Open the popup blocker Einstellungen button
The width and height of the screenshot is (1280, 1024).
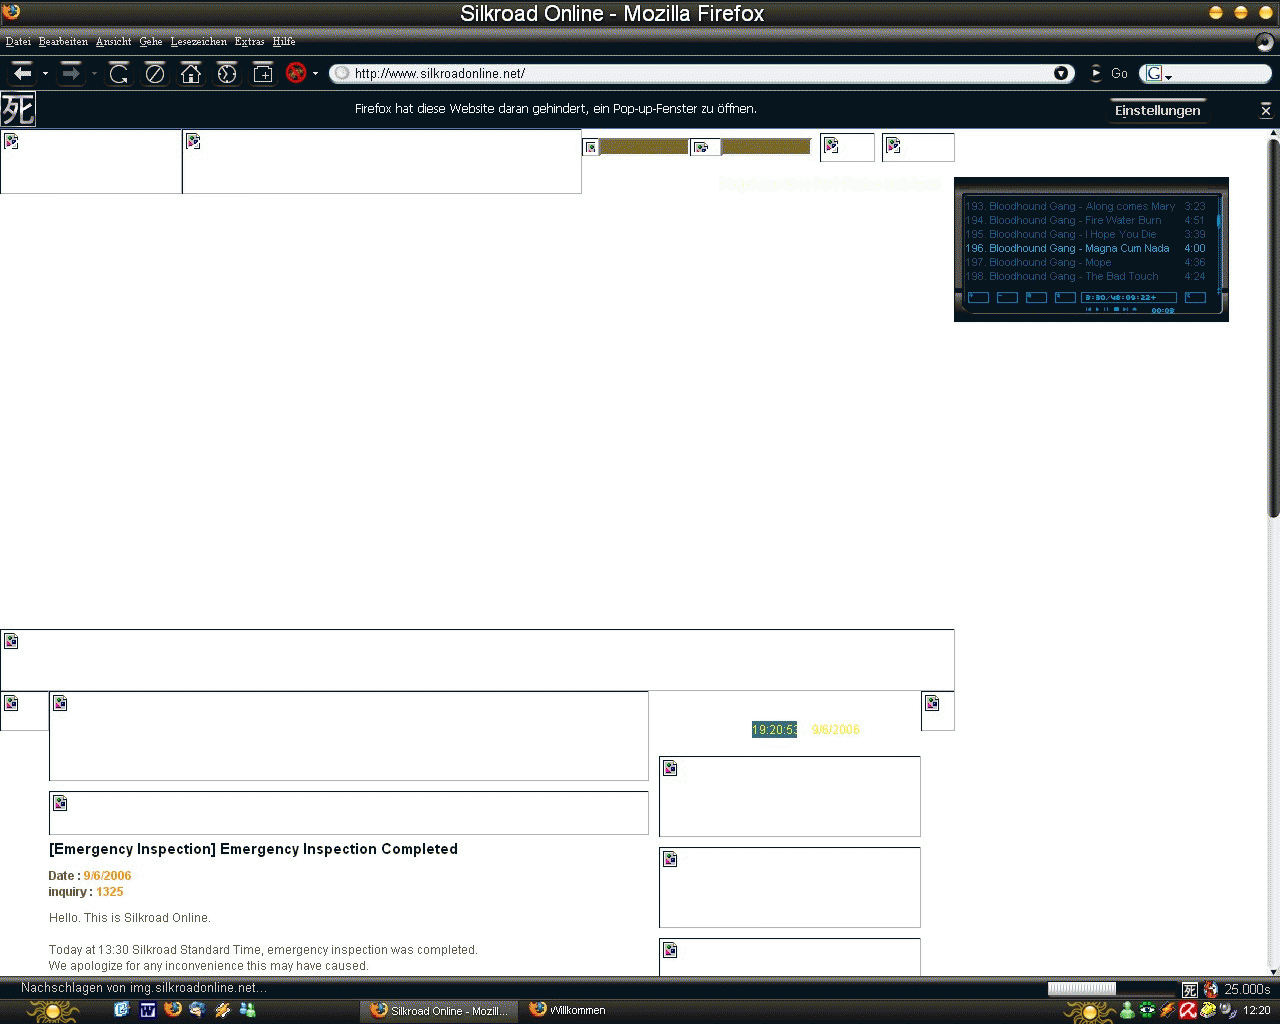coord(1157,110)
